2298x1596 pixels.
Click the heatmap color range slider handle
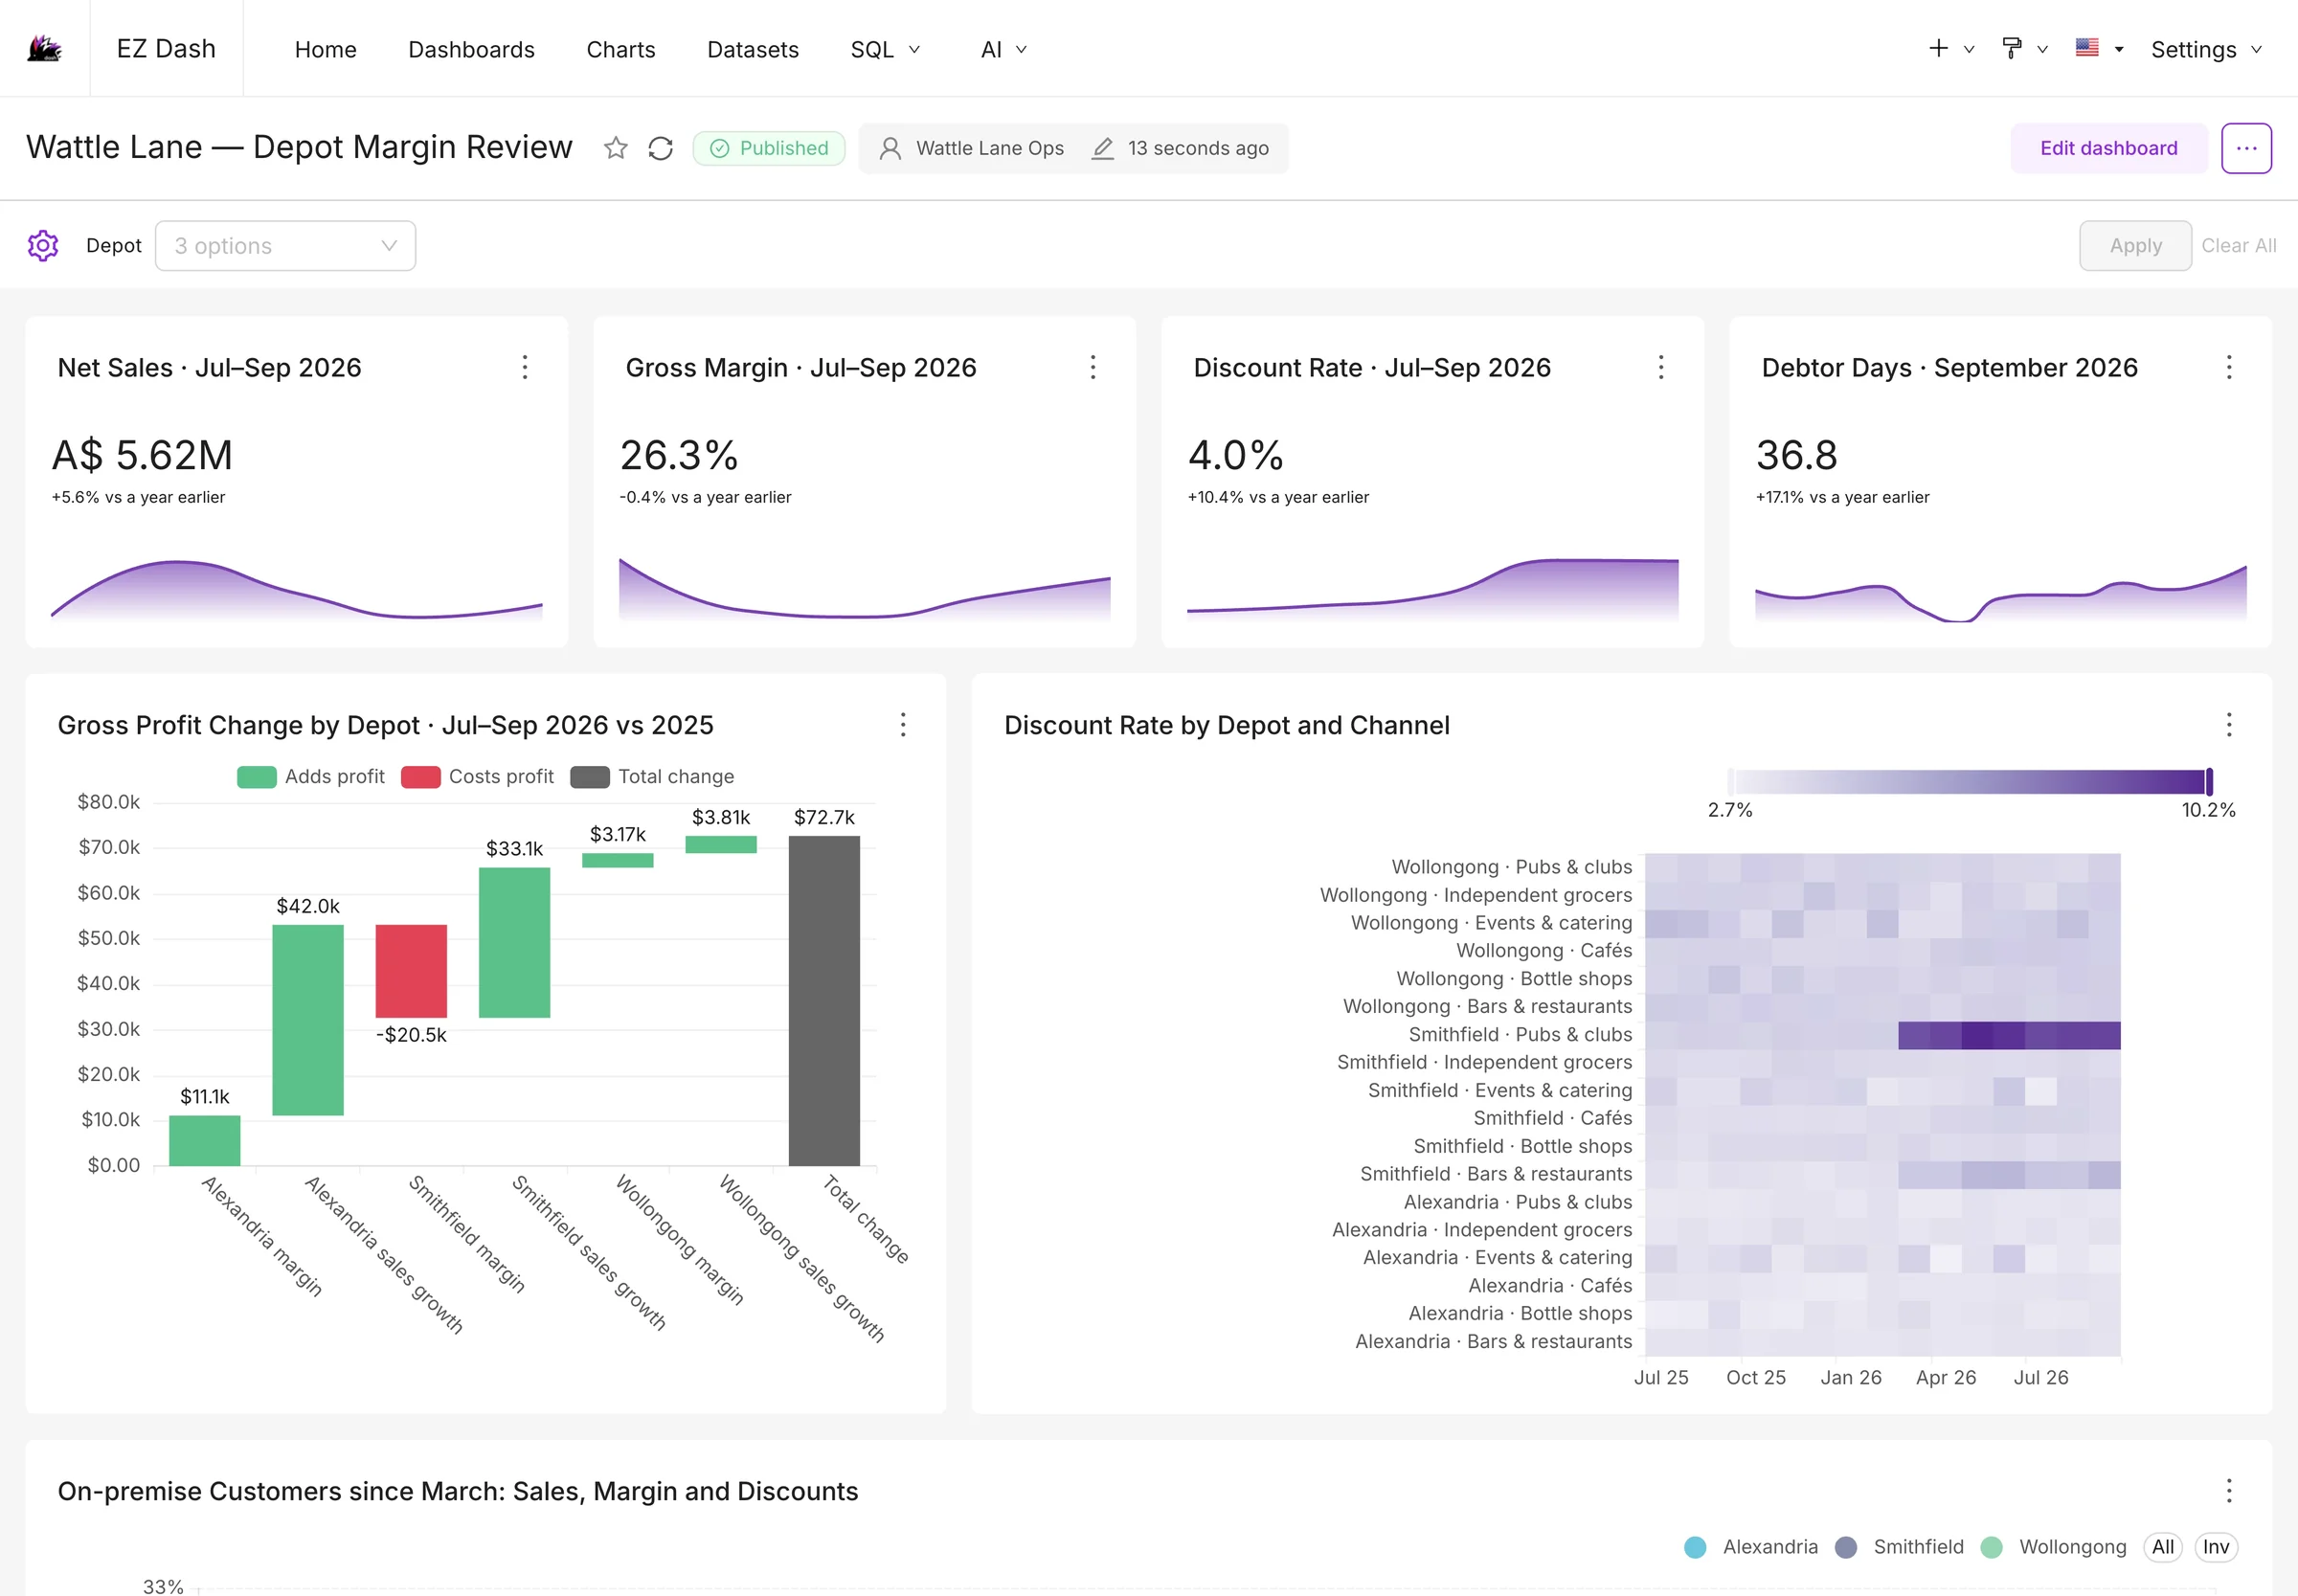pyautogui.click(x=2209, y=781)
